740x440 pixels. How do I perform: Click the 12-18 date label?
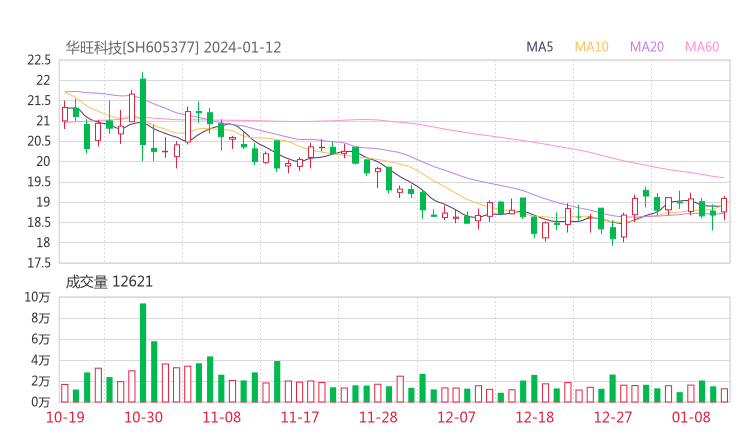coord(535,417)
